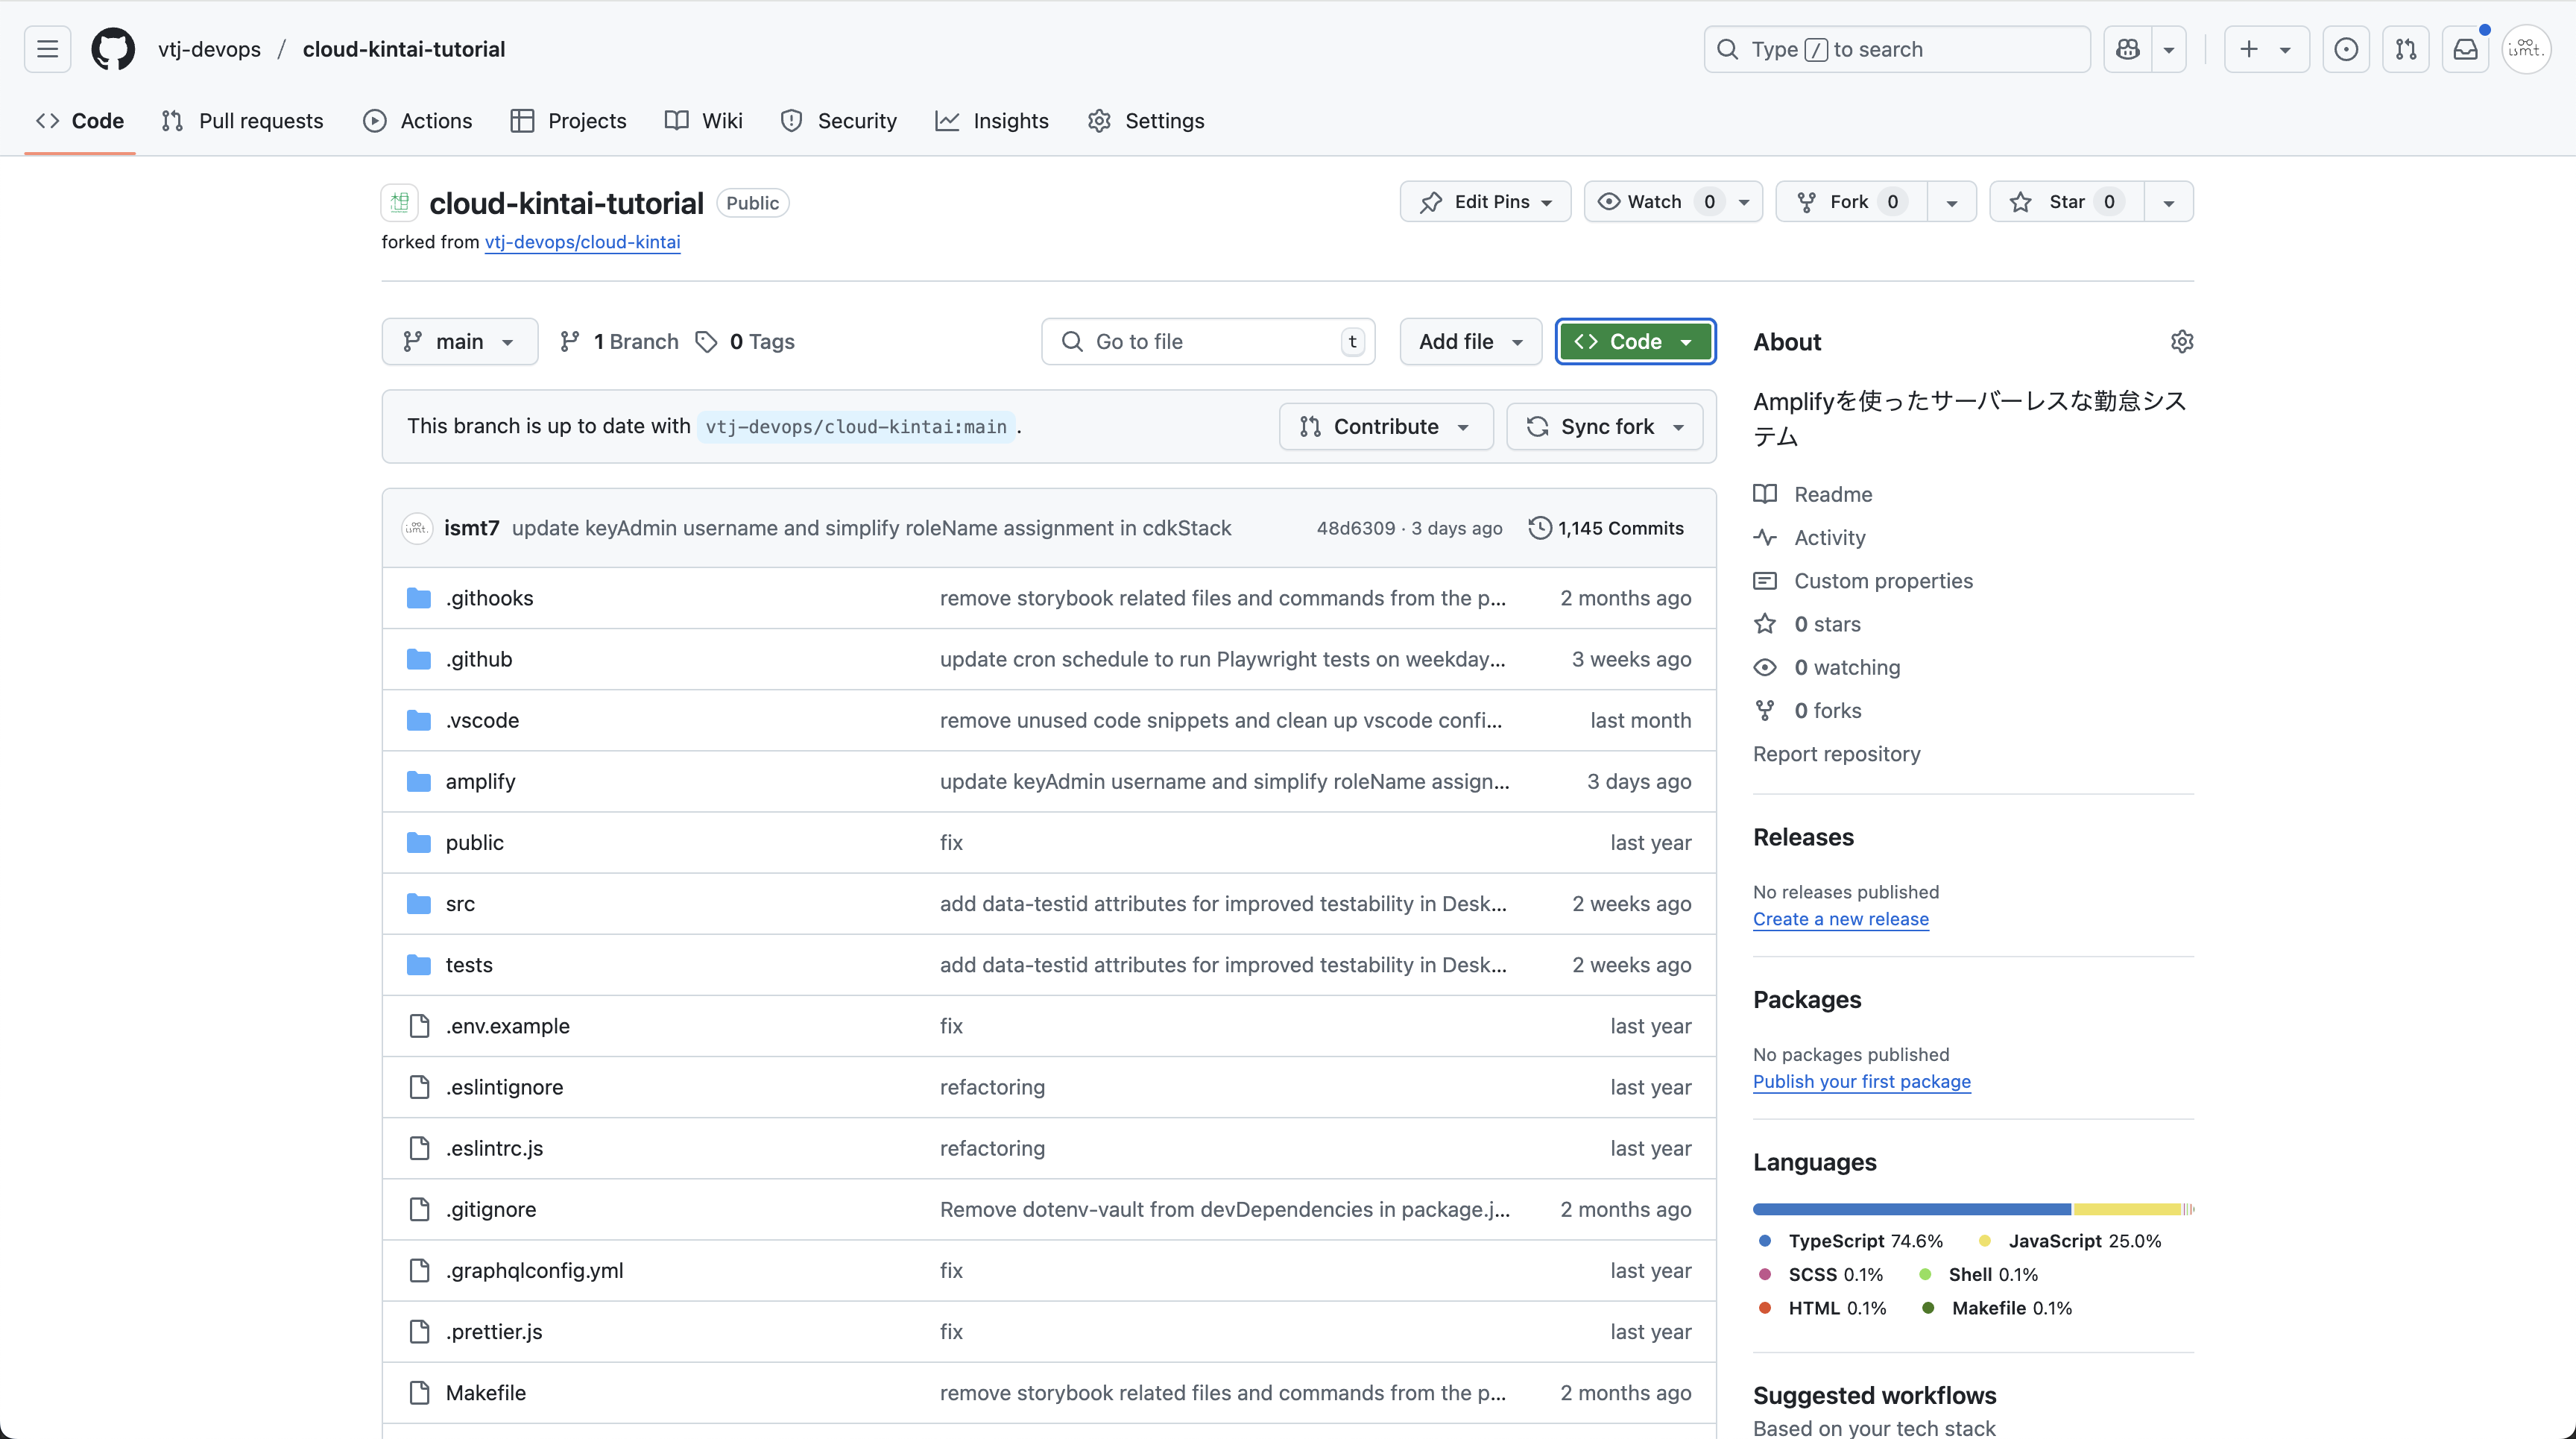
Task: Switch to the Wiki tab
Action: 703,121
